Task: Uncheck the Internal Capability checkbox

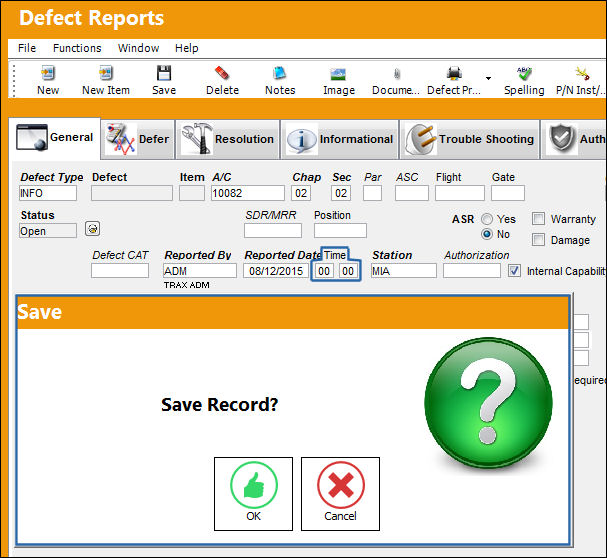Action: 514,271
